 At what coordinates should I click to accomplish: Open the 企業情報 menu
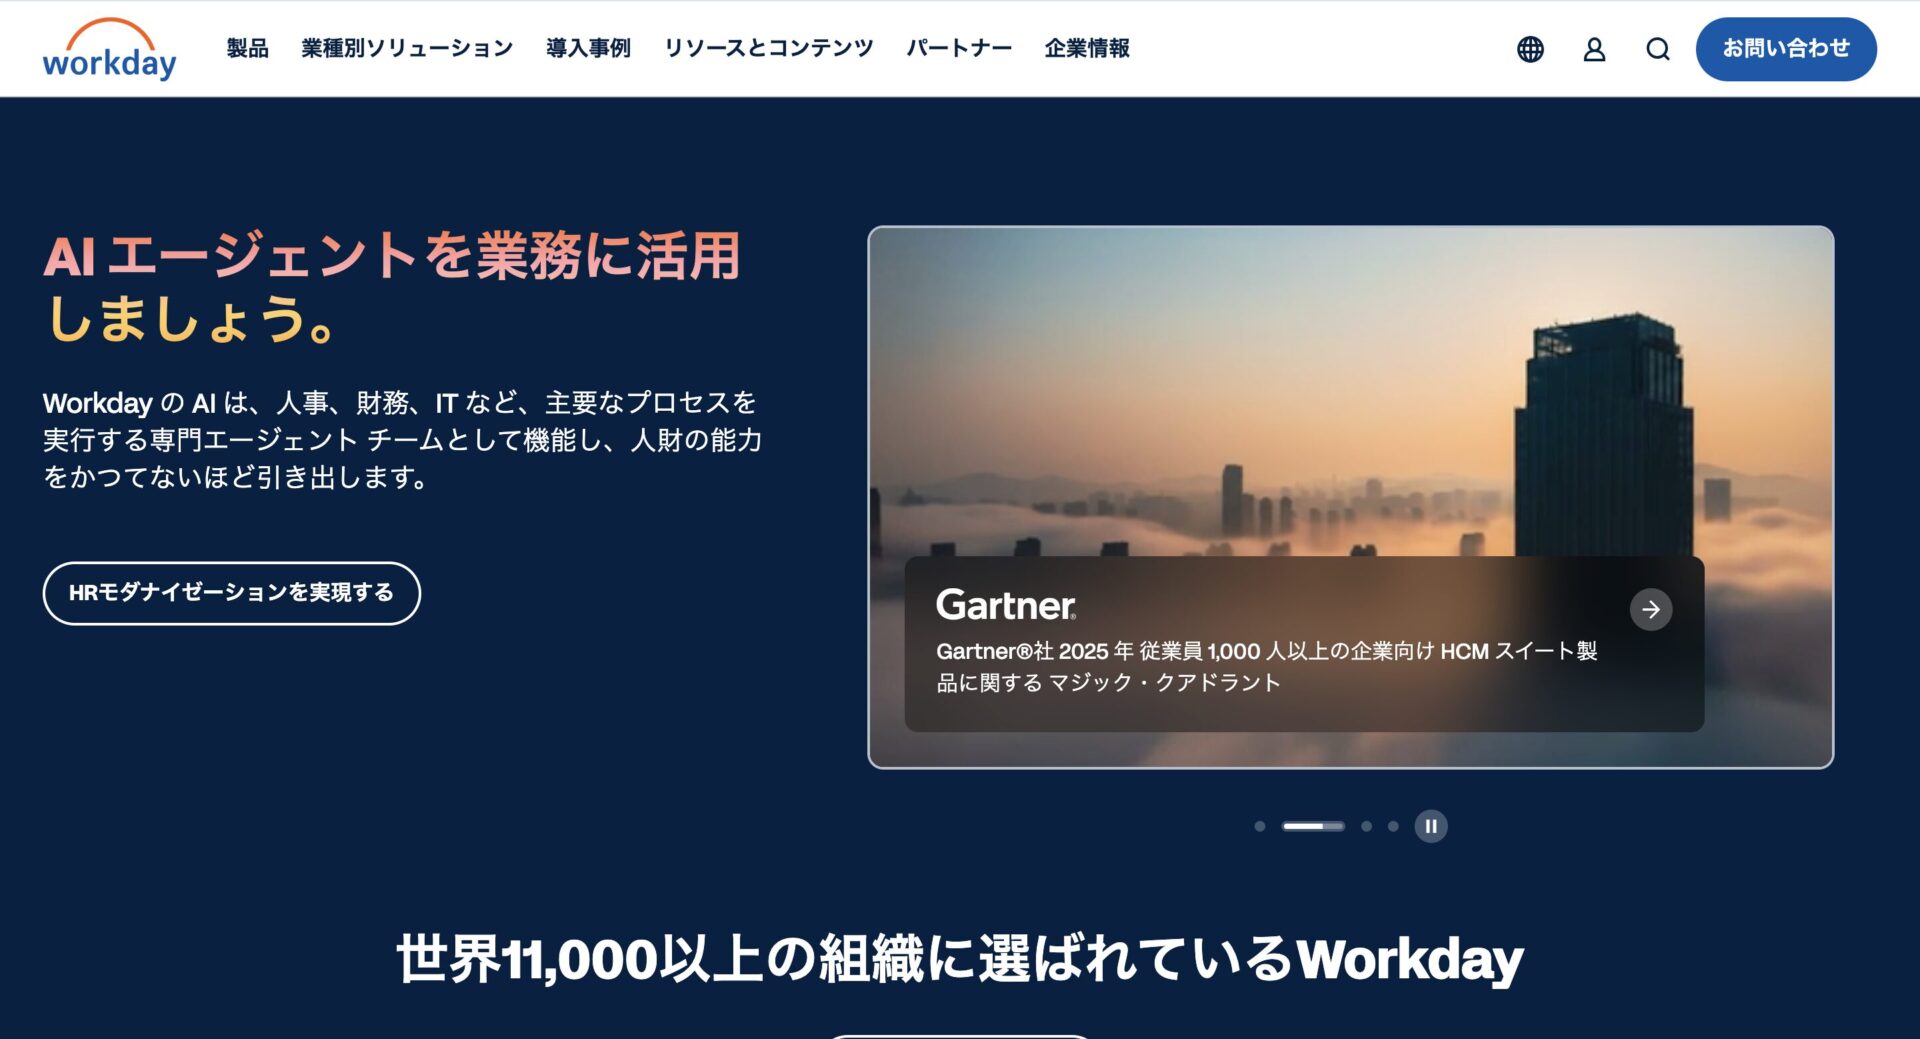click(x=1087, y=48)
